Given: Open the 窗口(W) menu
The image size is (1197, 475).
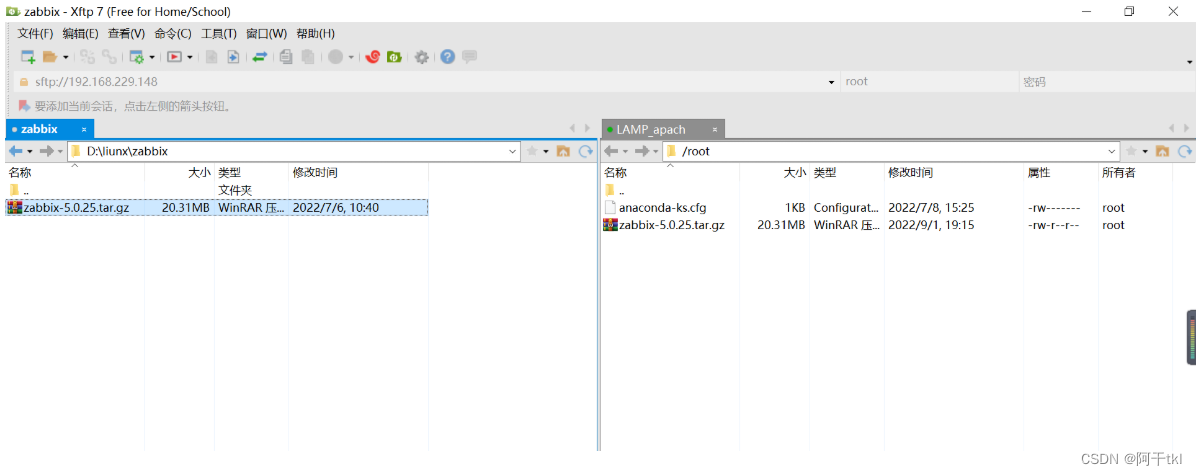Looking at the screenshot, I should (x=266, y=34).
